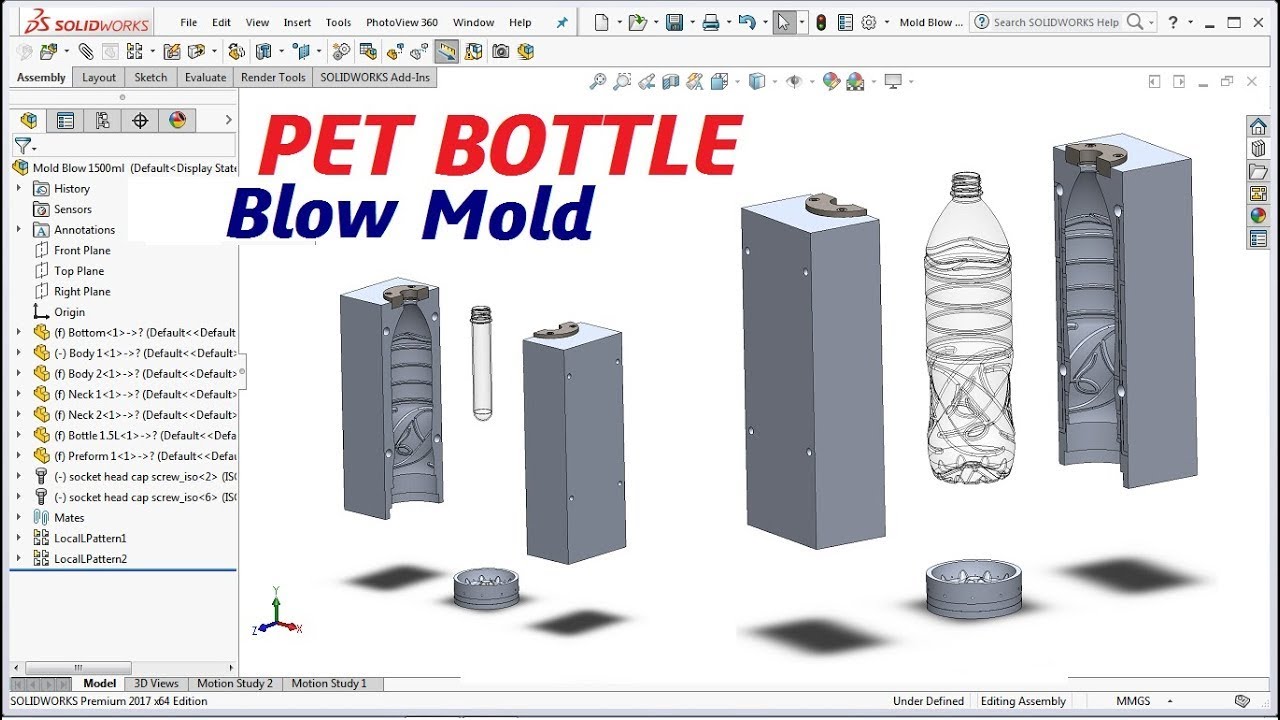Viewport: 1280px width, 720px height.
Task: Click the tree filter funnel icon
Action: 21,147
